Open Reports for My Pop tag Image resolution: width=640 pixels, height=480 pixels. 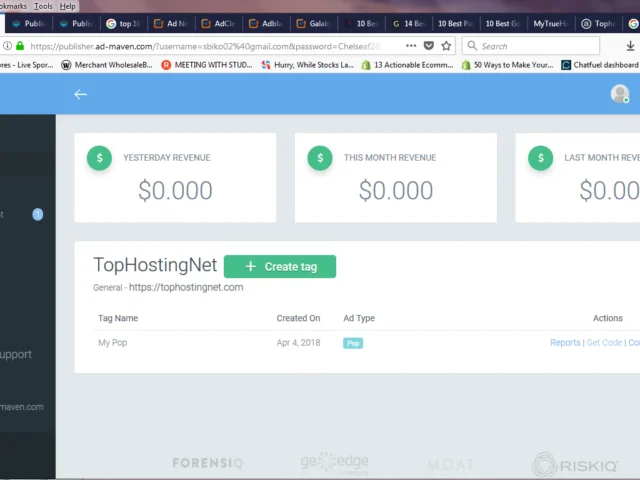coord(565,342)
